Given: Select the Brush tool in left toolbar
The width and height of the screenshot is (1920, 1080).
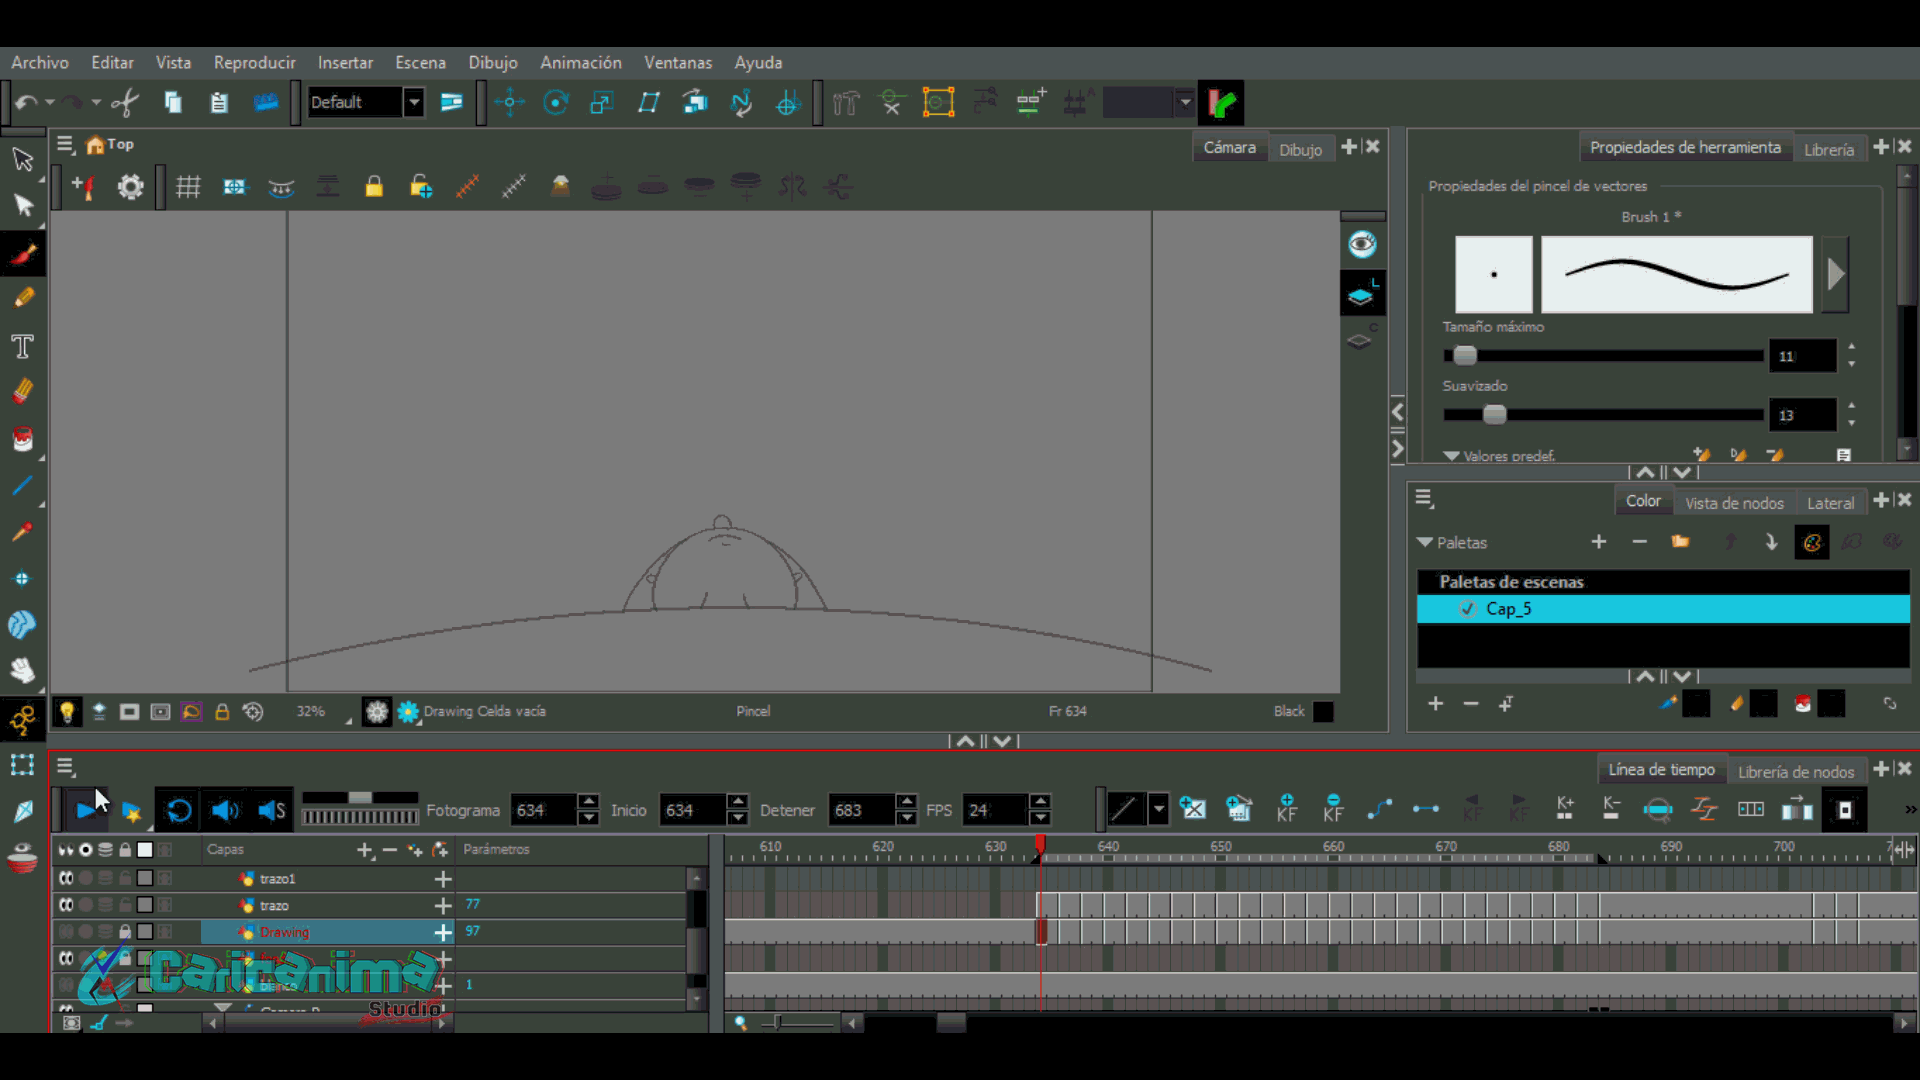Looking at the screenshot, I should [23, 254].
